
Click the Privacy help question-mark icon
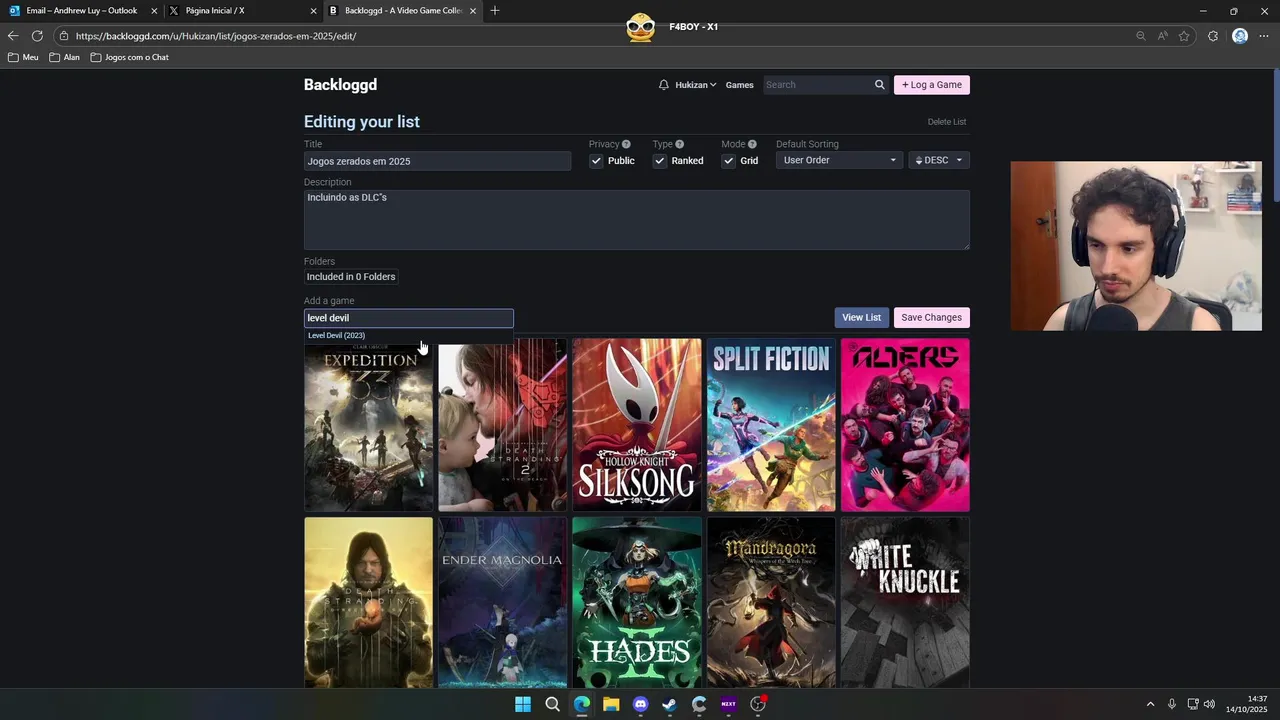point(626,144)
